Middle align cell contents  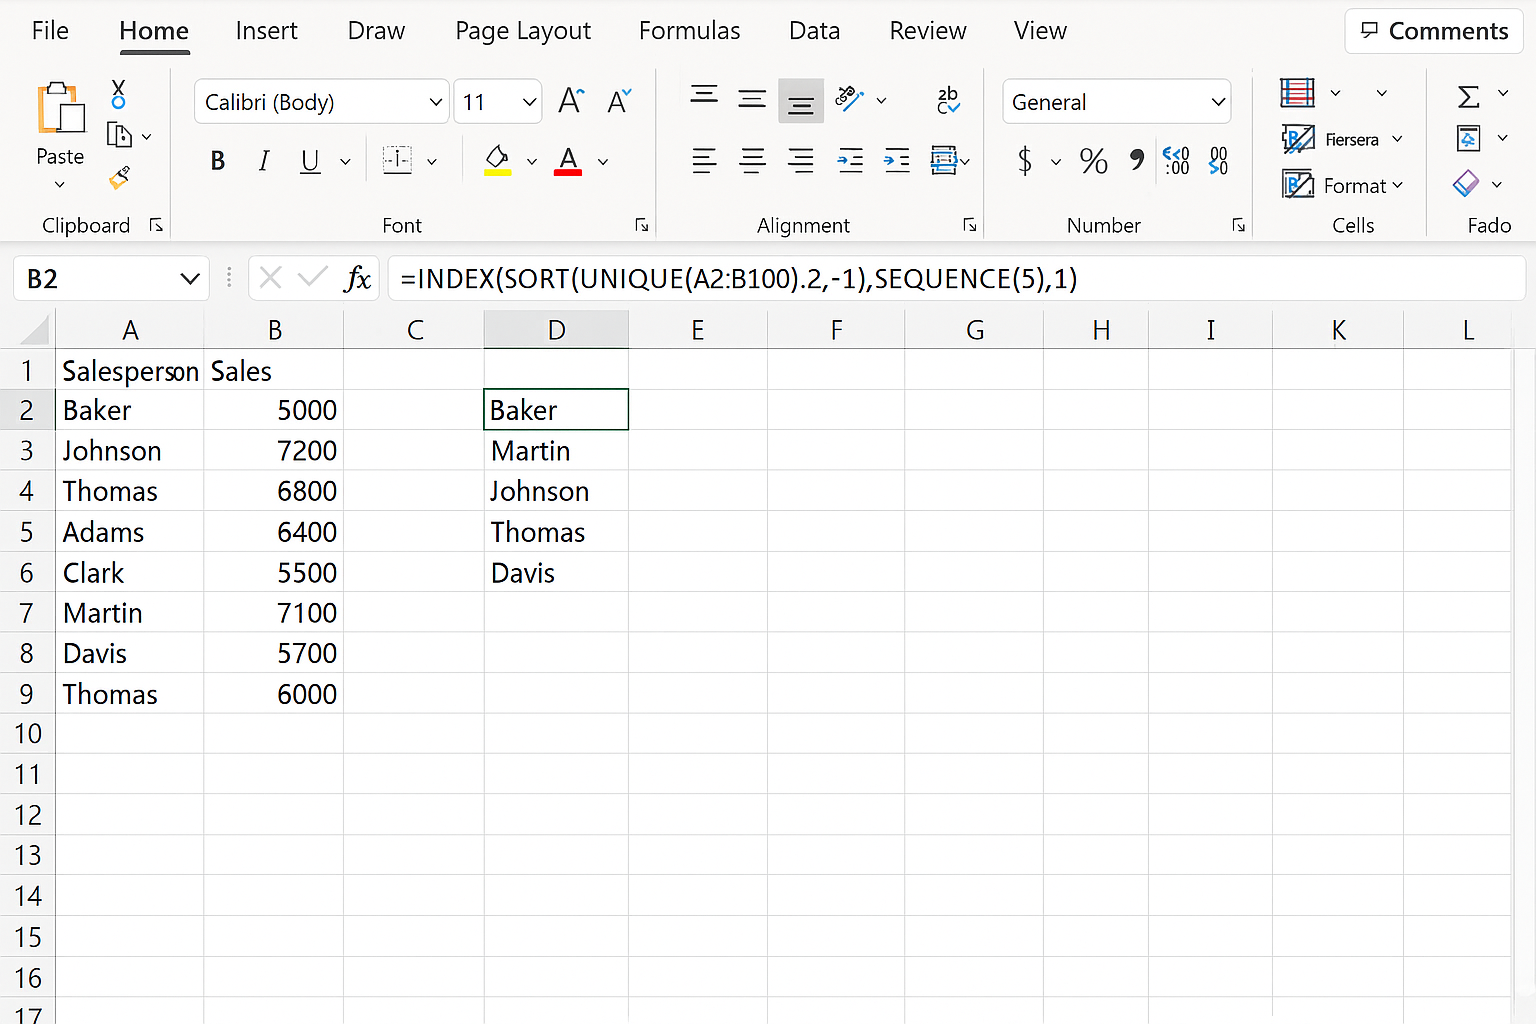pyautogui.click(x=752, y=100)
